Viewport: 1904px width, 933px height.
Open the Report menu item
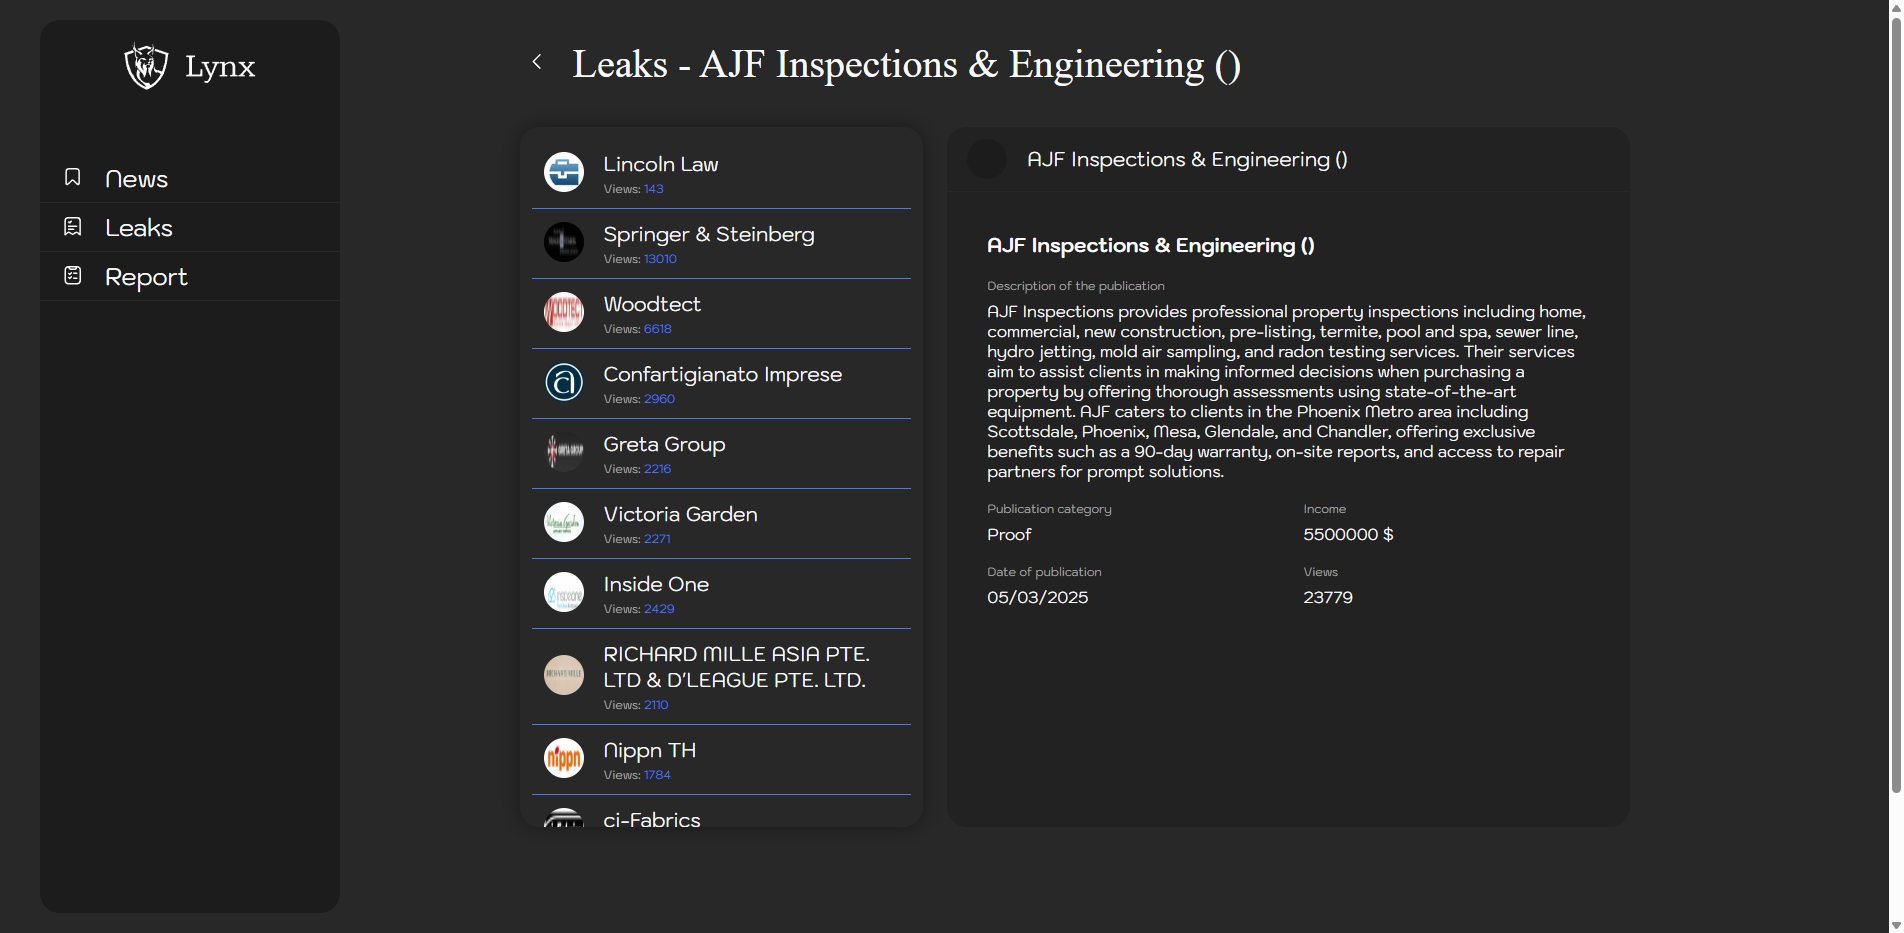coord(146,277)
